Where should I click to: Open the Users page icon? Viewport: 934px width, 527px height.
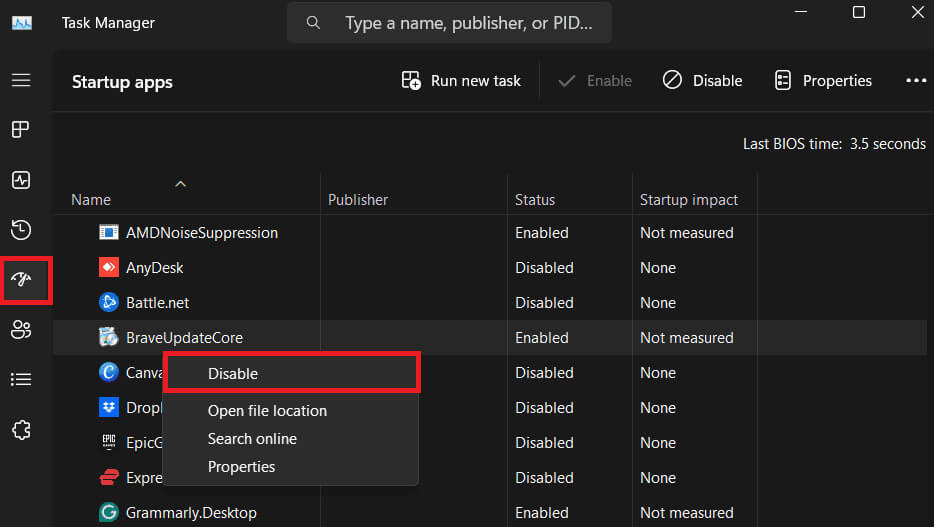tap(21, 330)
